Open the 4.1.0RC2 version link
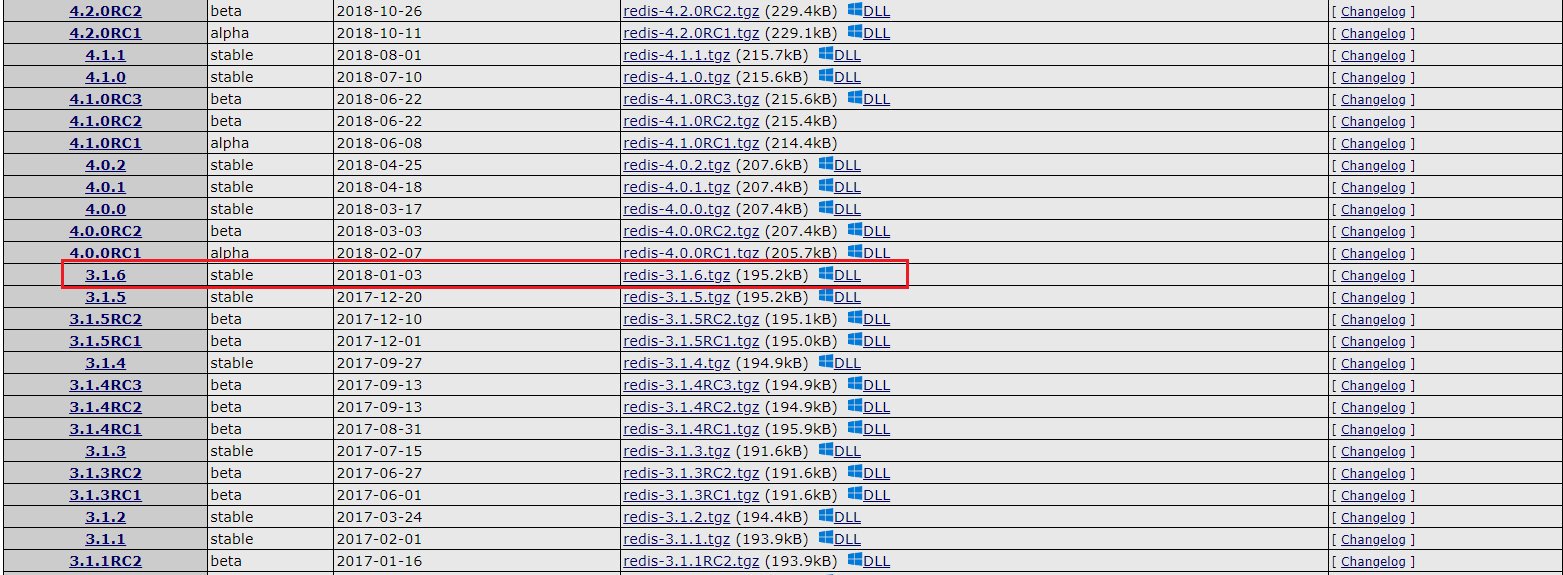1563x575 pixels. 105,121
